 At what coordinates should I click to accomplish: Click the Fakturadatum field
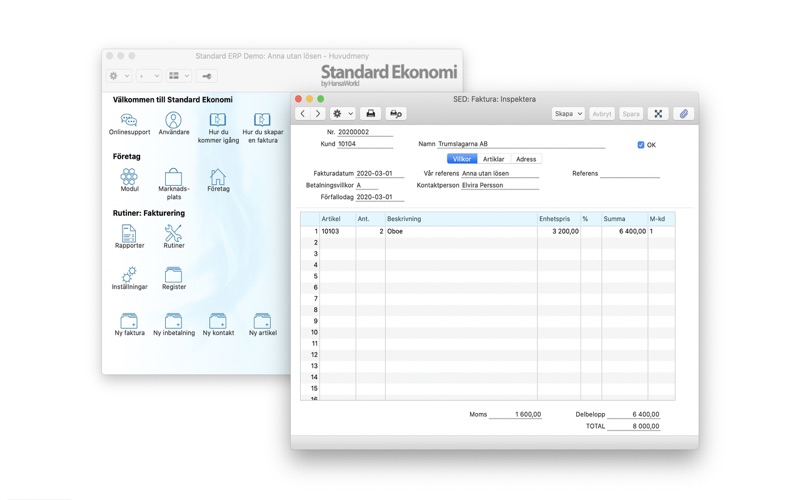click(x=380, y=173)
